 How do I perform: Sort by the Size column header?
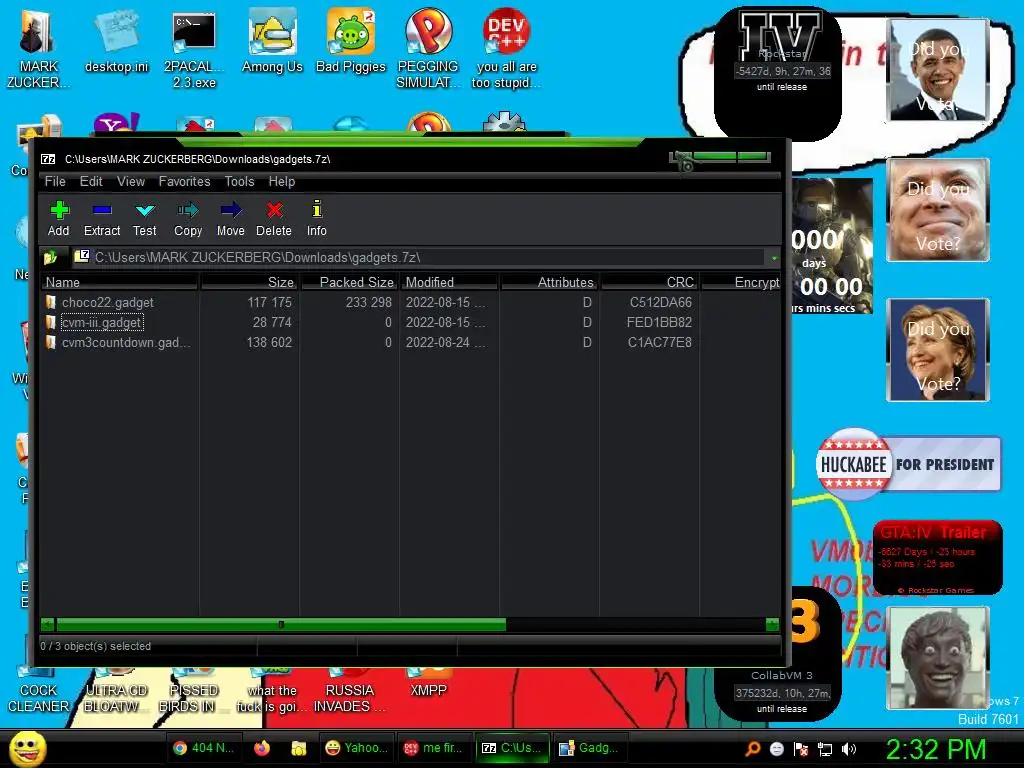pos(249,282)
